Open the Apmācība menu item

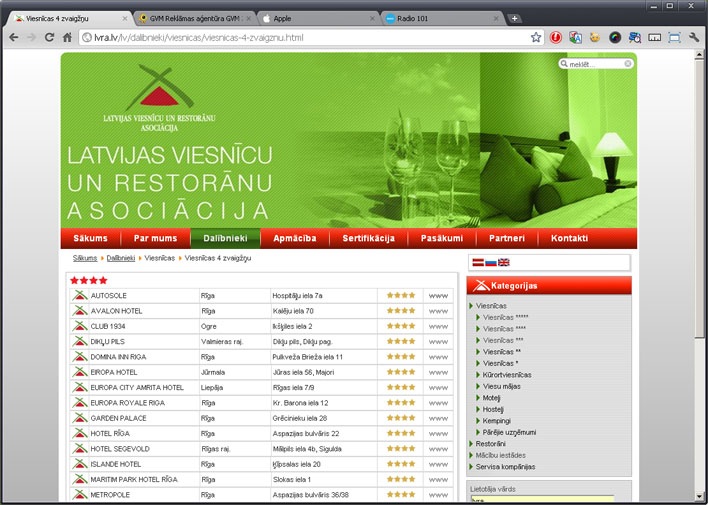click(x=294, y=238)
